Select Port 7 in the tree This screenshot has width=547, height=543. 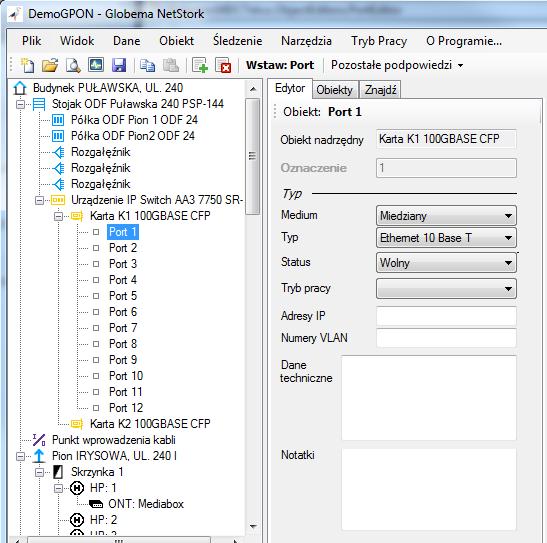[x=123, y=328]
